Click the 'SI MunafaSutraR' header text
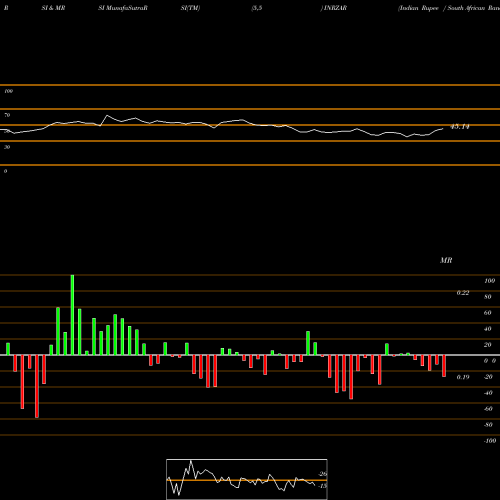Viewport: 500px width, 500px height. (x=123, y=8)
